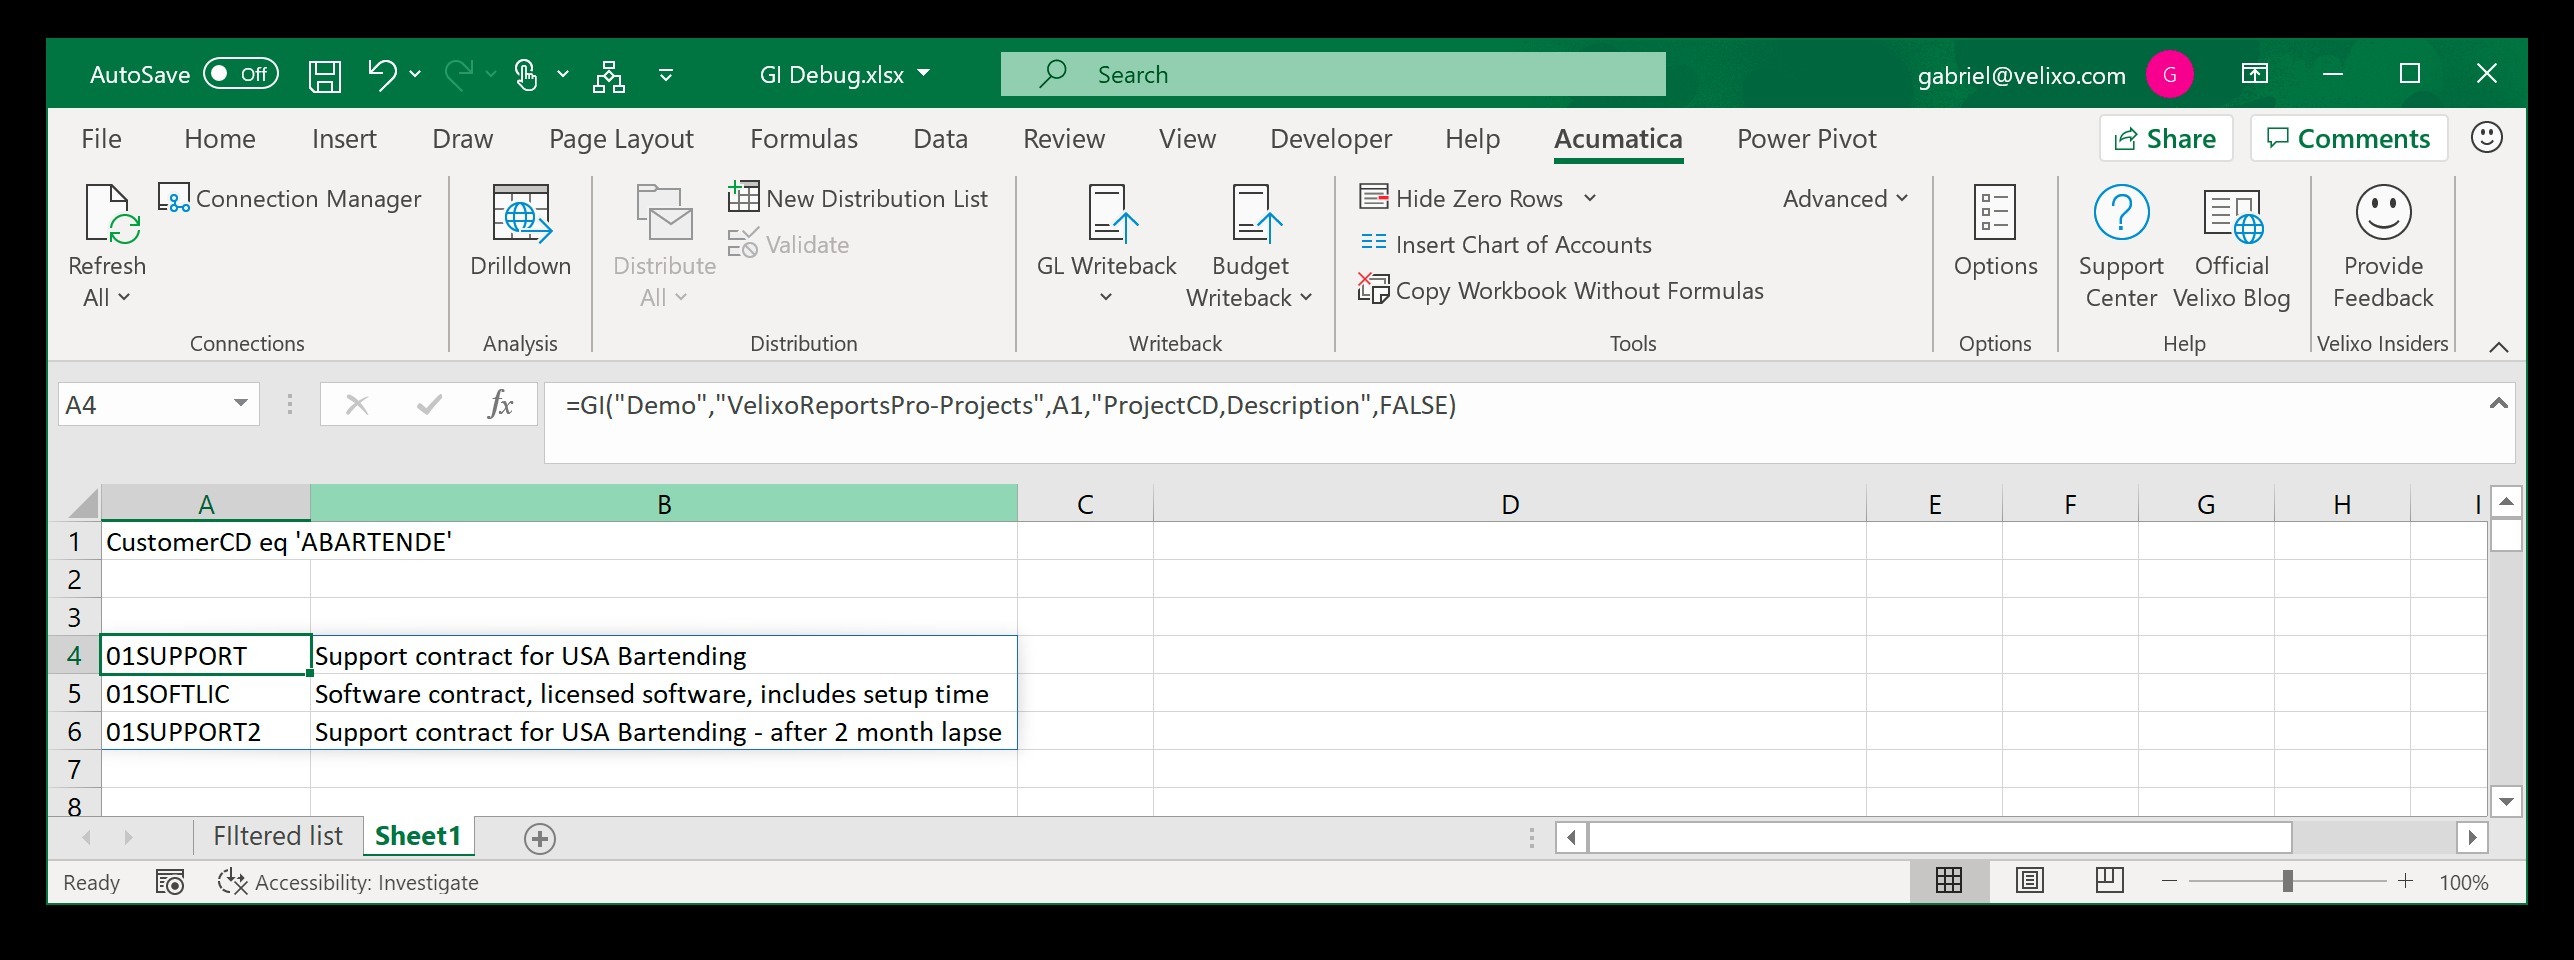The image size is (2574, 960).
Task: Open the Name Box dropdown arrow
Action: click(x=240, y=404)
